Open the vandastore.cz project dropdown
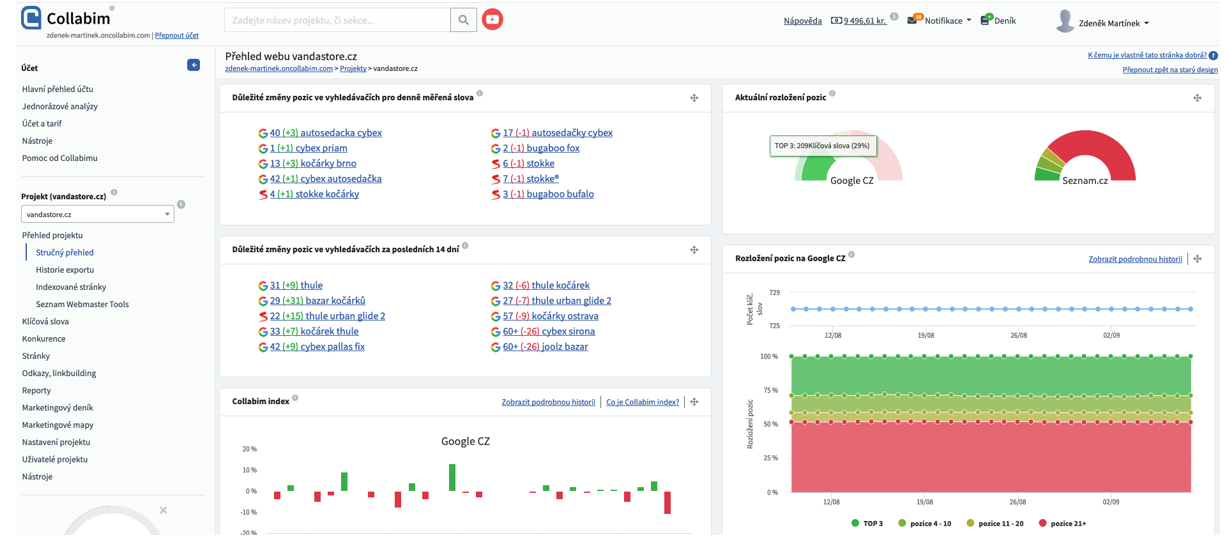Screen dimensions: 1228x557 coord(97,214)
